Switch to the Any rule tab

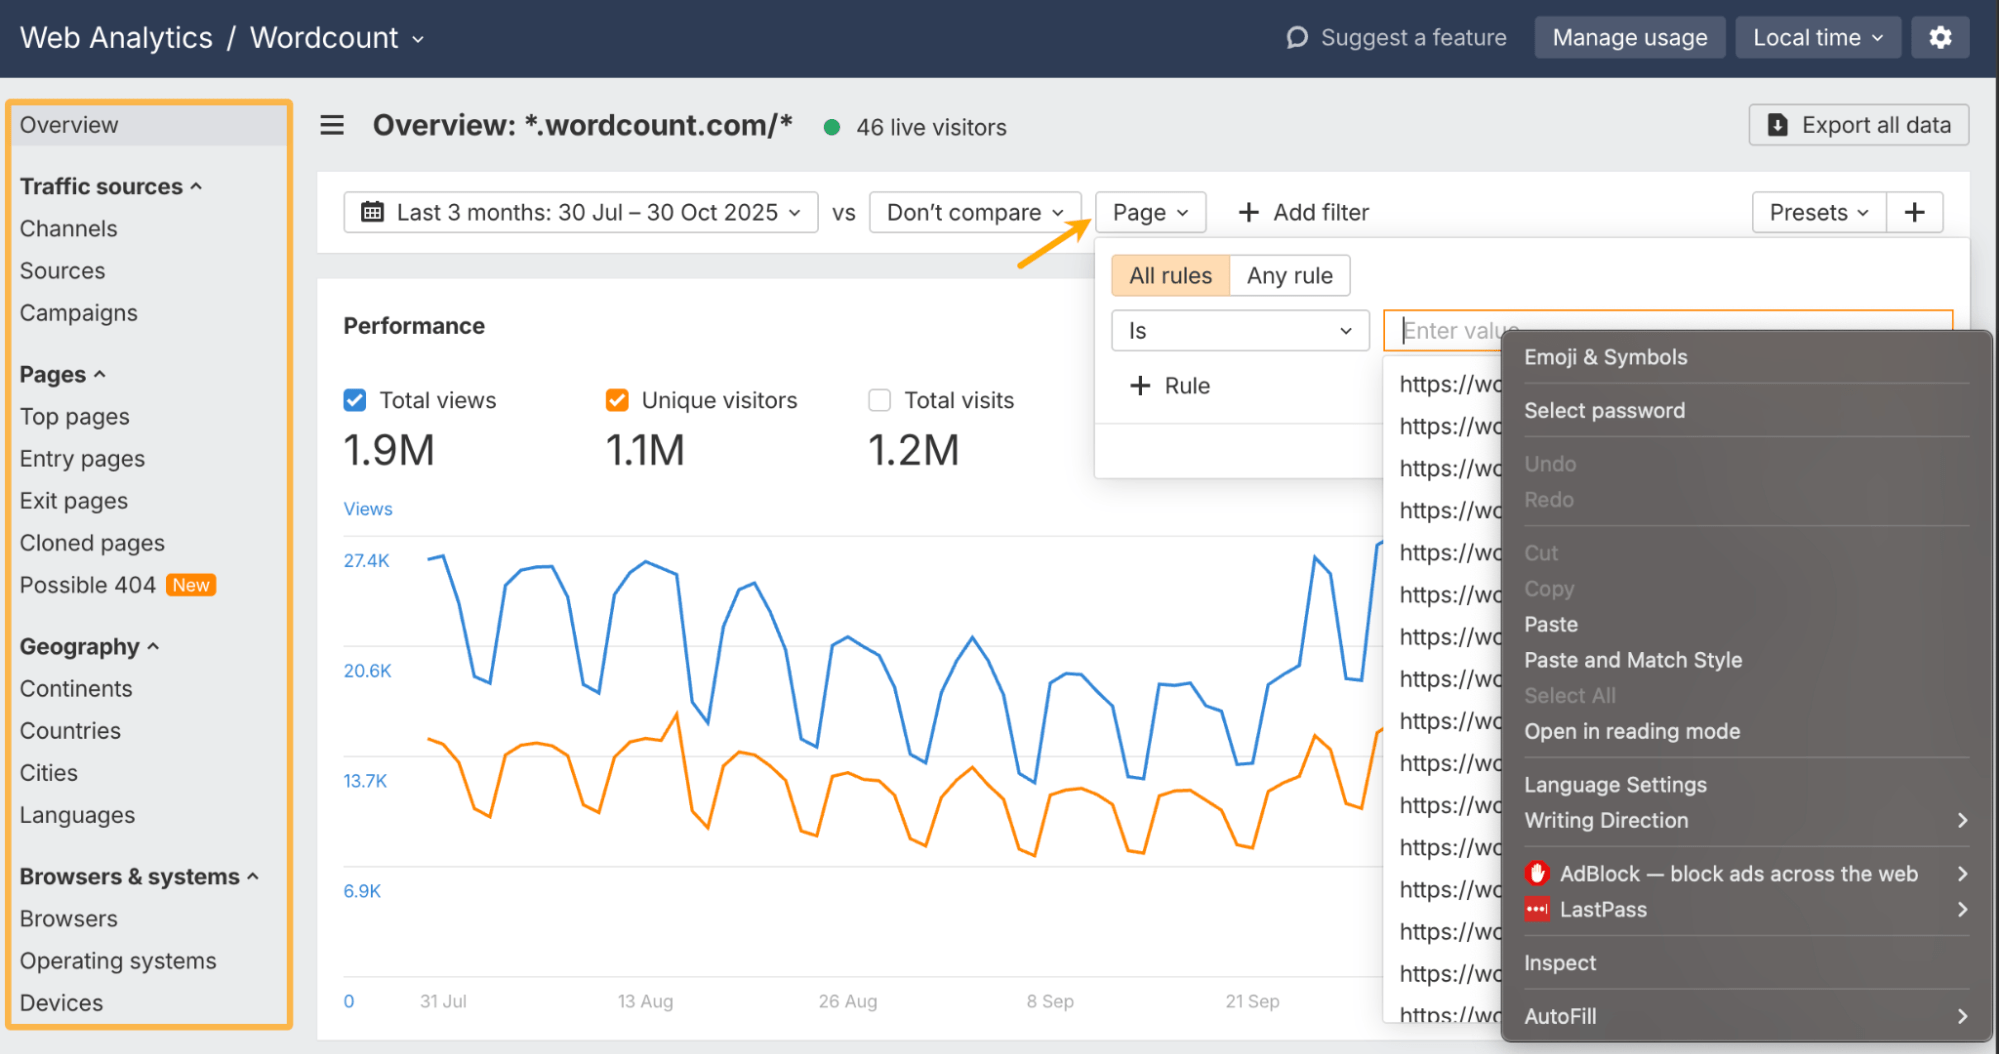coord(1289,276)
